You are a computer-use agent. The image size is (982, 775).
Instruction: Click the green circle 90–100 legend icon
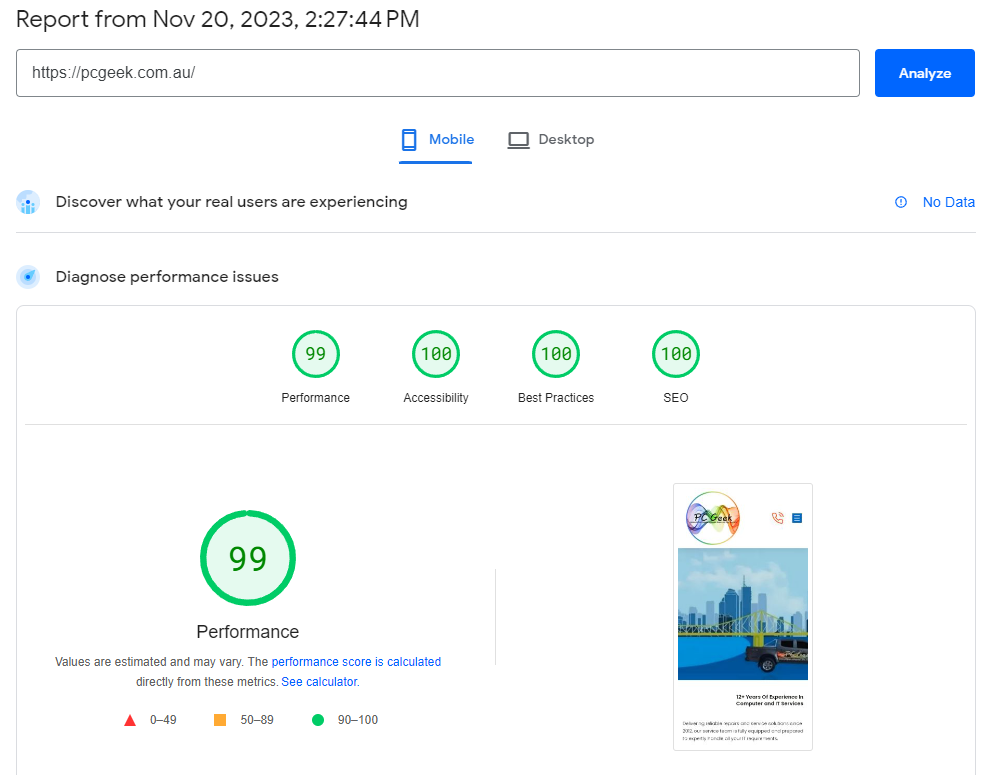tap(318, 720)
